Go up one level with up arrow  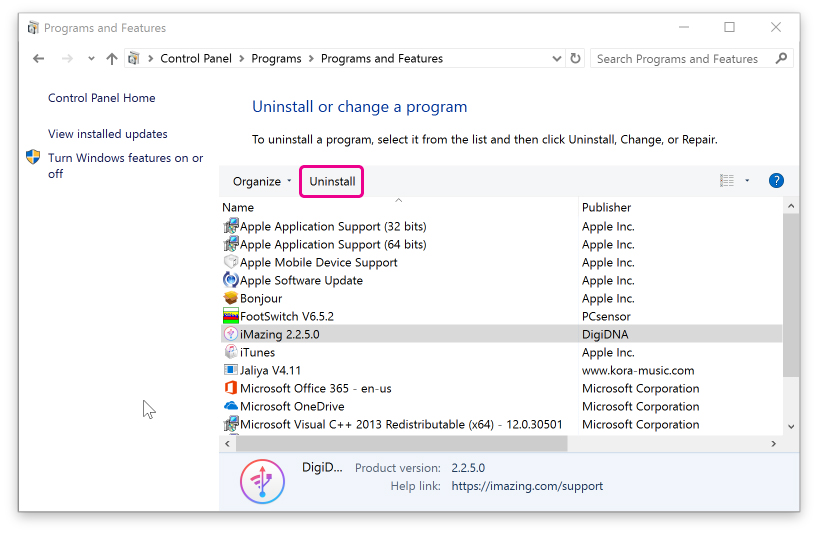[x=112, y=58]
